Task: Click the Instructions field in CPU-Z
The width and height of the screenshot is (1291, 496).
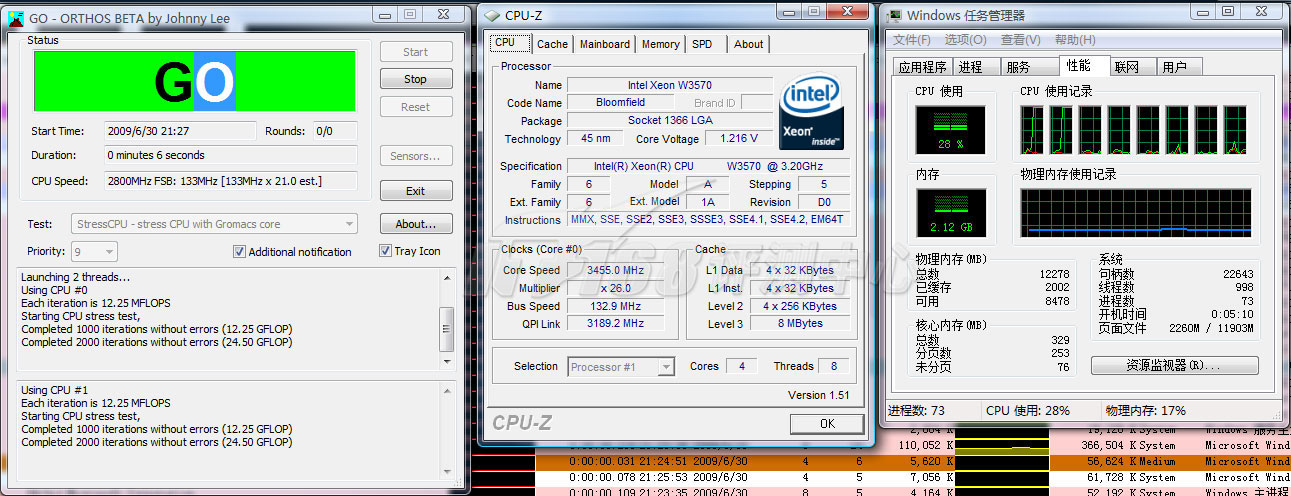Action: pos(709,219)
